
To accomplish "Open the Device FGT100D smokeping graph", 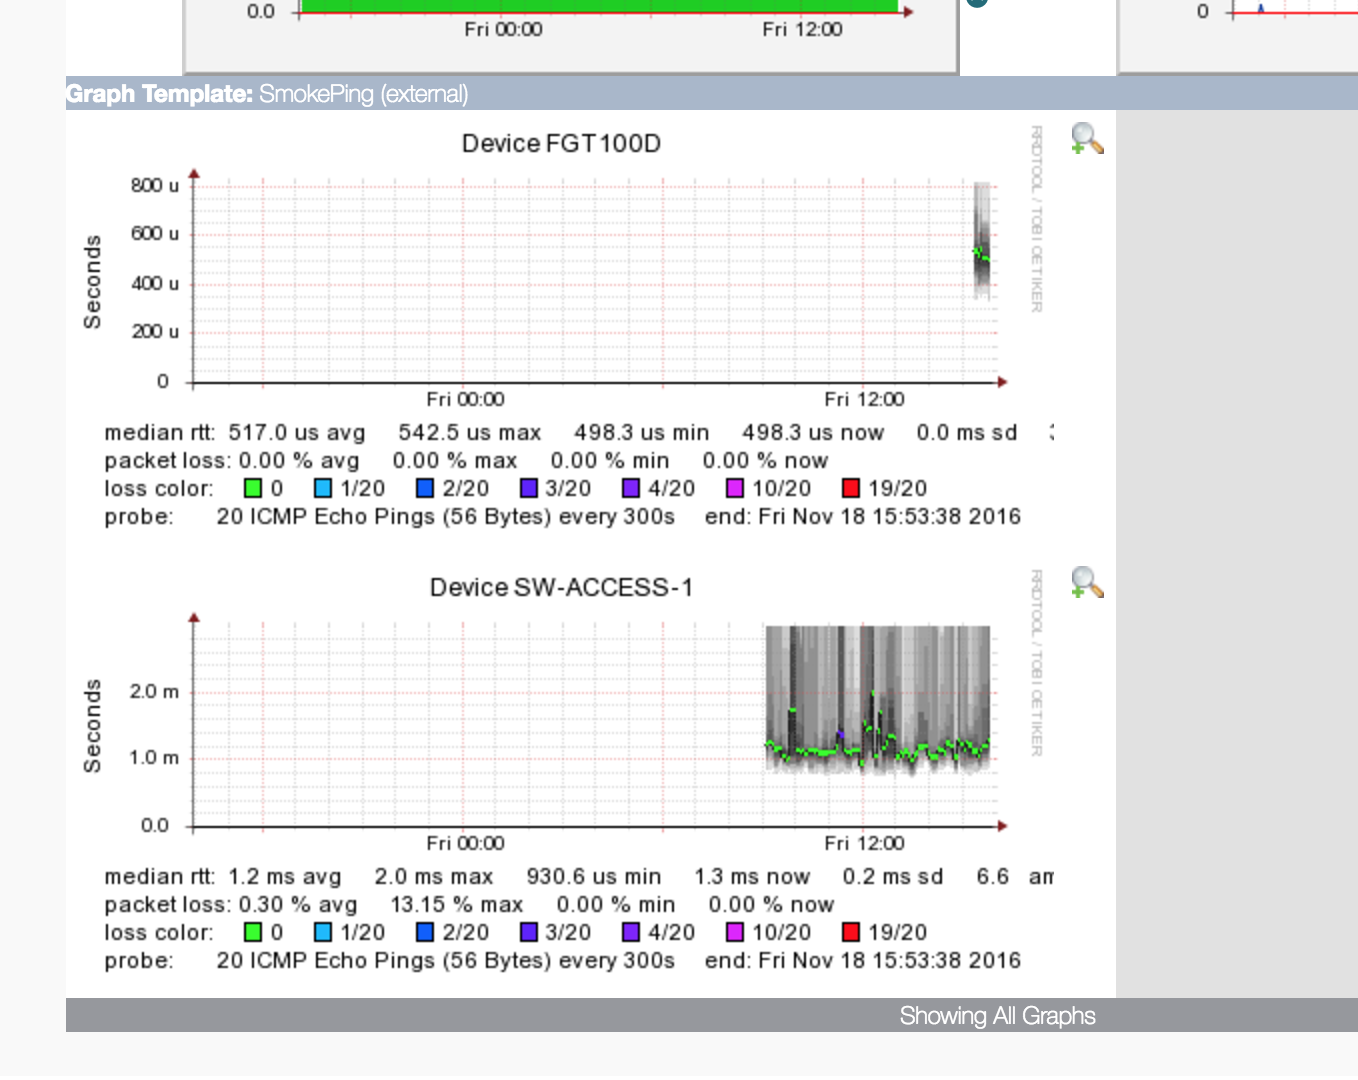I will [561, 331].
